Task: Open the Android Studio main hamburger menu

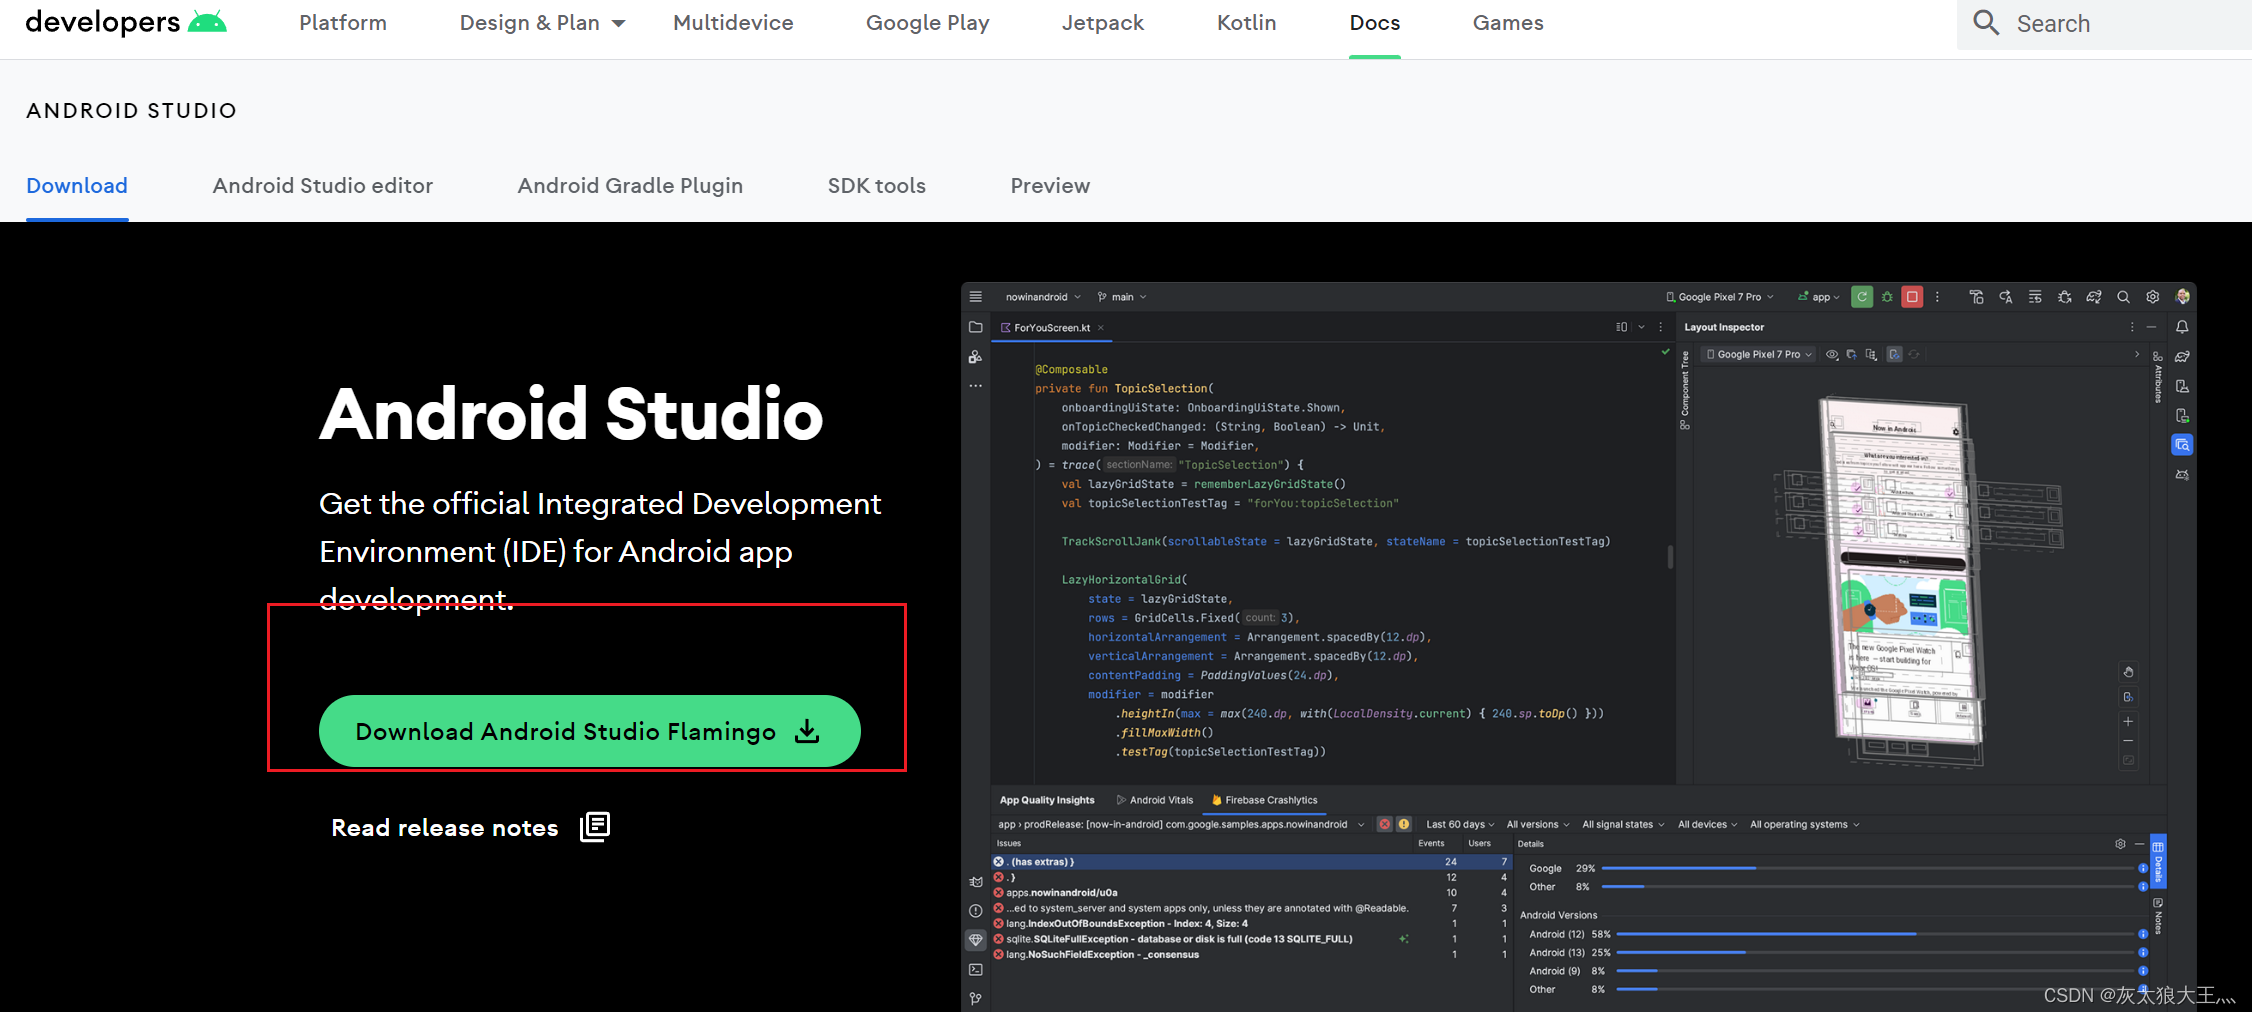Action: [976, 297]
